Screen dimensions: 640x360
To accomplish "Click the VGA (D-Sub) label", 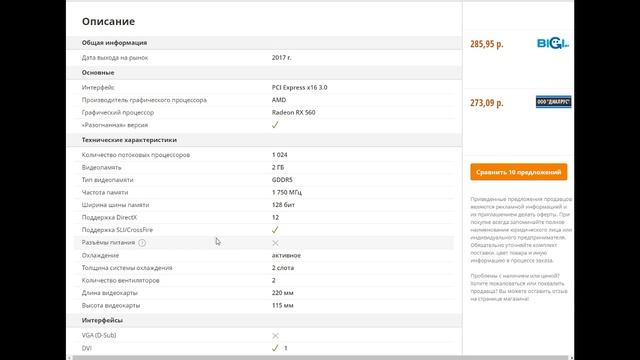I will coord(99,335).
